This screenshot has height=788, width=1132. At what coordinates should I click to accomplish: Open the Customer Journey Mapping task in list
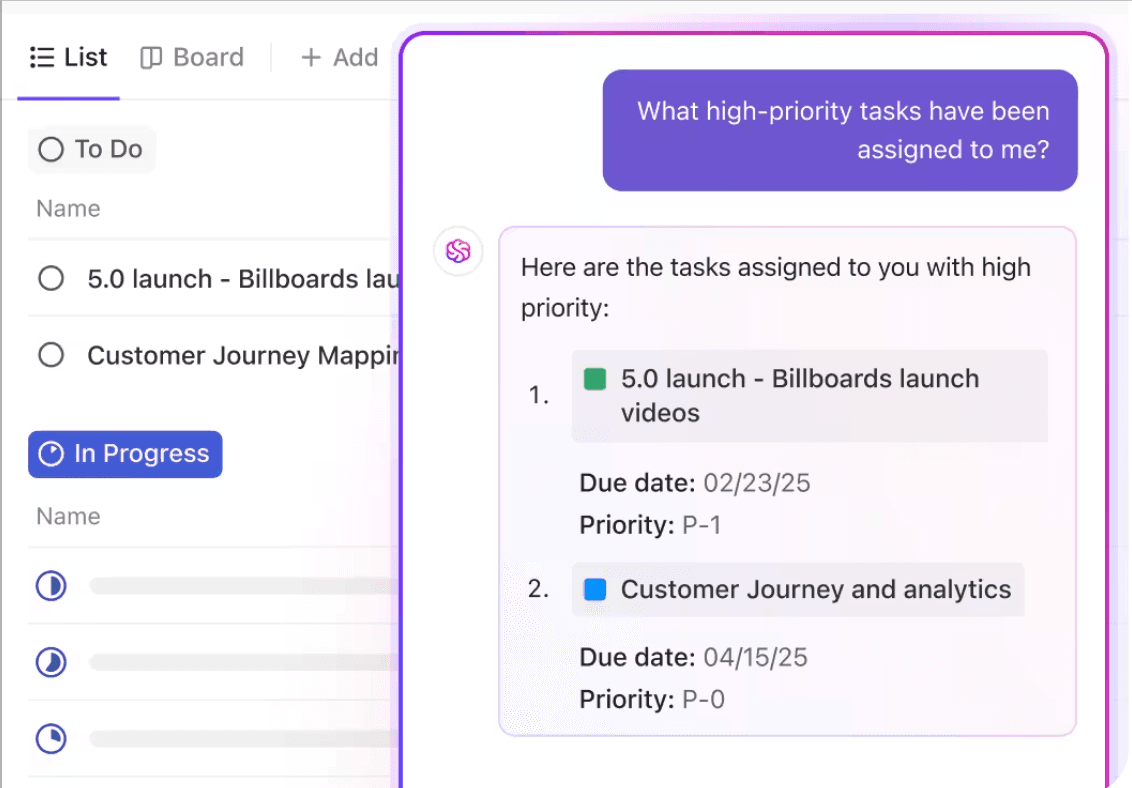pos(243,355)
